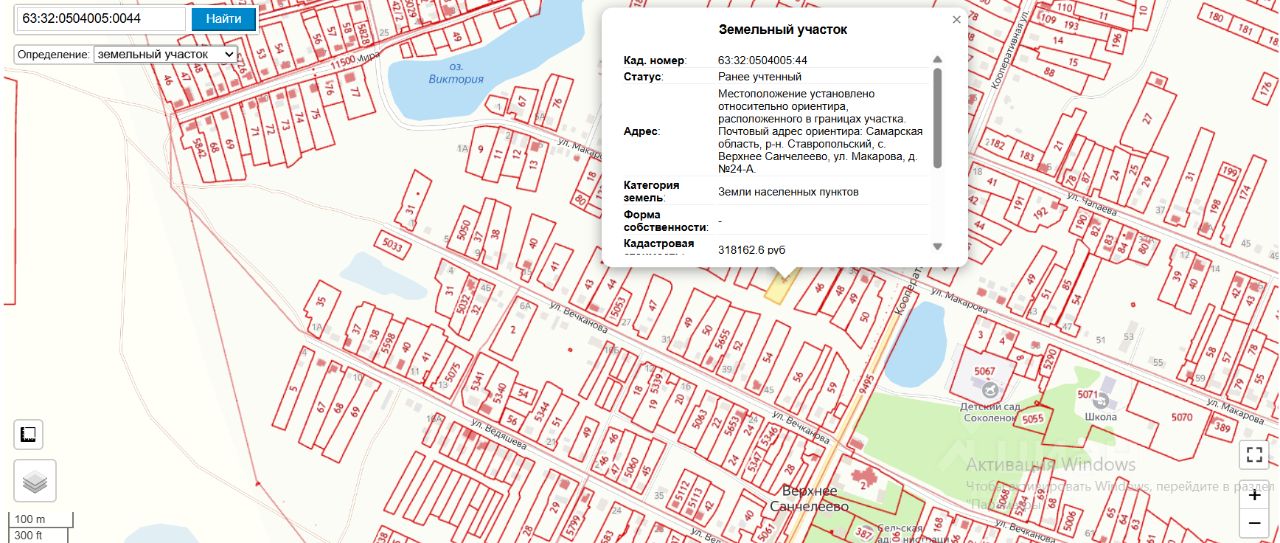Click the 100 m scale bar
The image size is (1280, 543).
click(40, 519)
